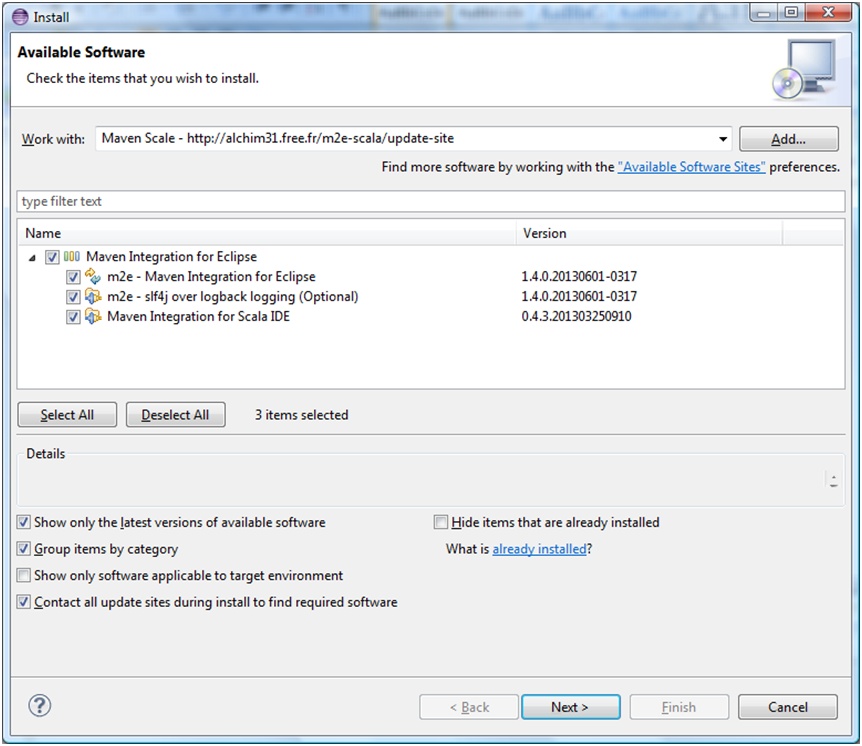Click the Eclipse icon in the title bar

[20, 17]
